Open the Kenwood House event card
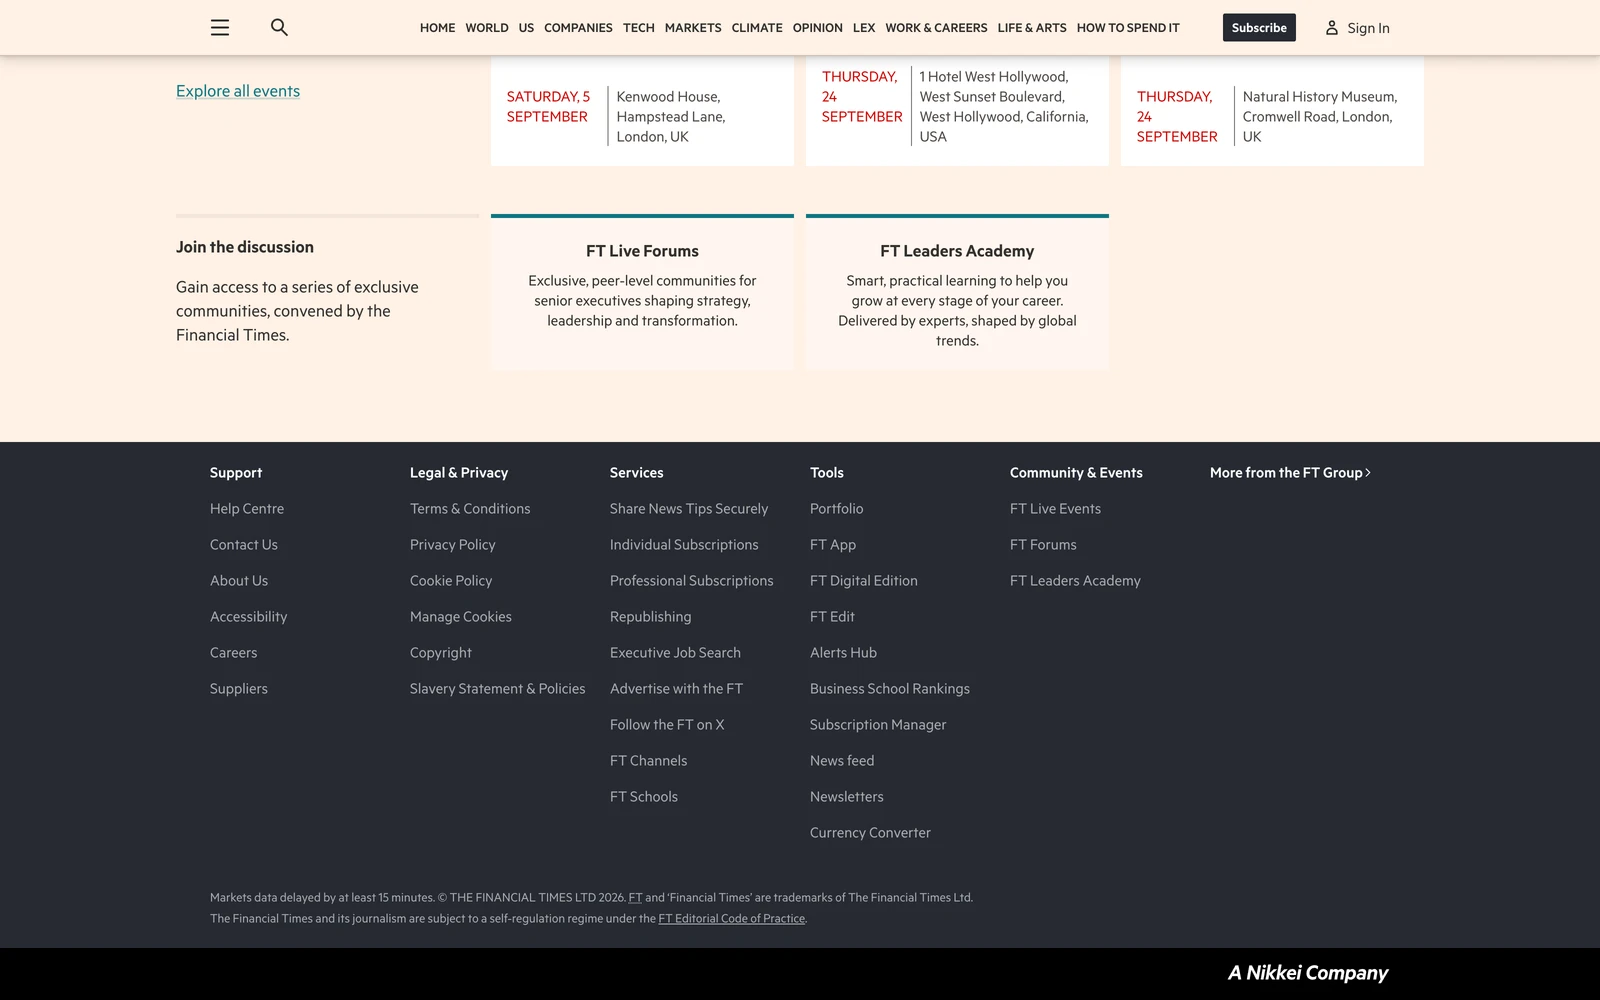1600x1000 pixels. (642, 112)
